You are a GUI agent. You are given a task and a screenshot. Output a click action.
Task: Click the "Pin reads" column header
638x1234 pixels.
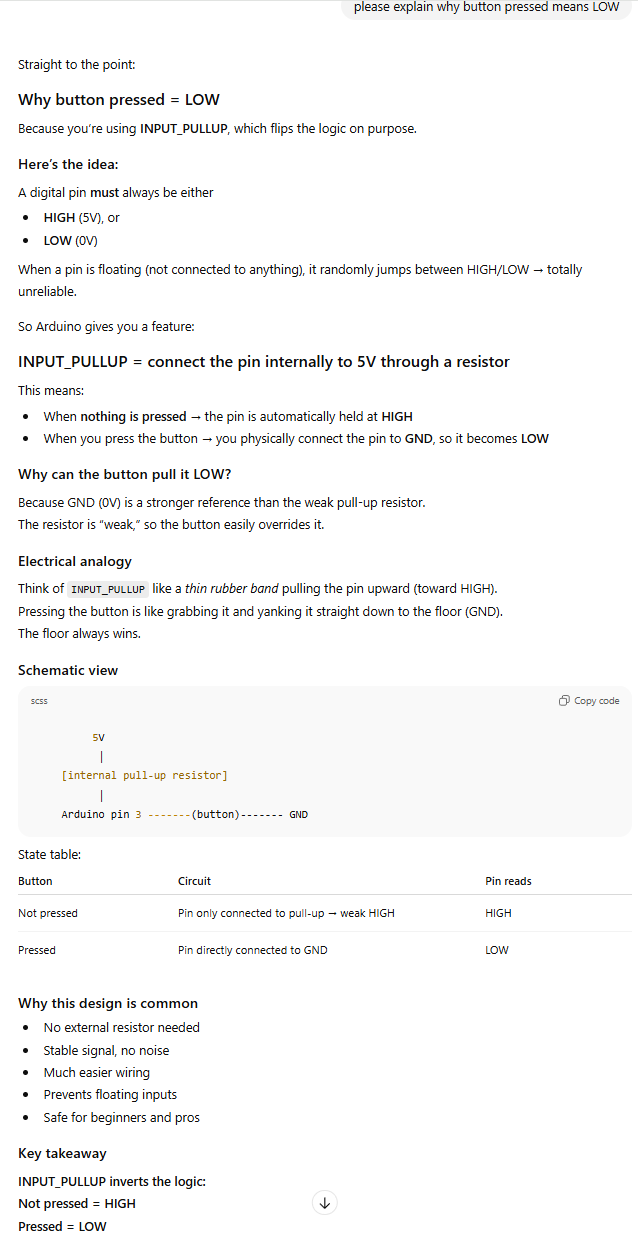pyautogui.click(x=508, y=881)
